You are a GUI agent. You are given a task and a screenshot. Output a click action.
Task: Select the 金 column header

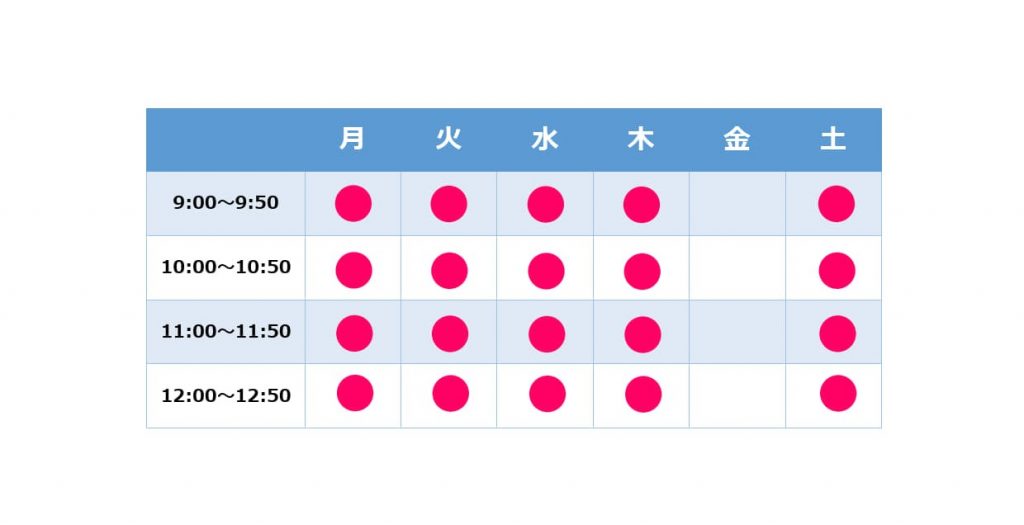coord(737,138)
